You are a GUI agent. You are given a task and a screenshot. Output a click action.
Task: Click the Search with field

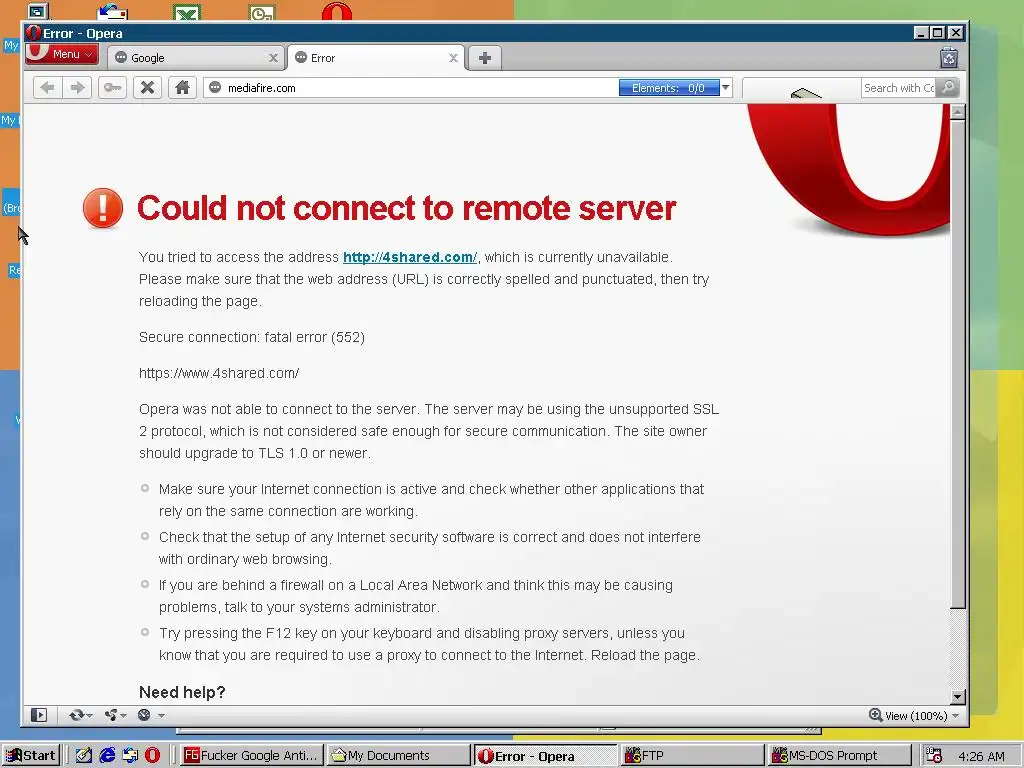click(x=899, y=88)
